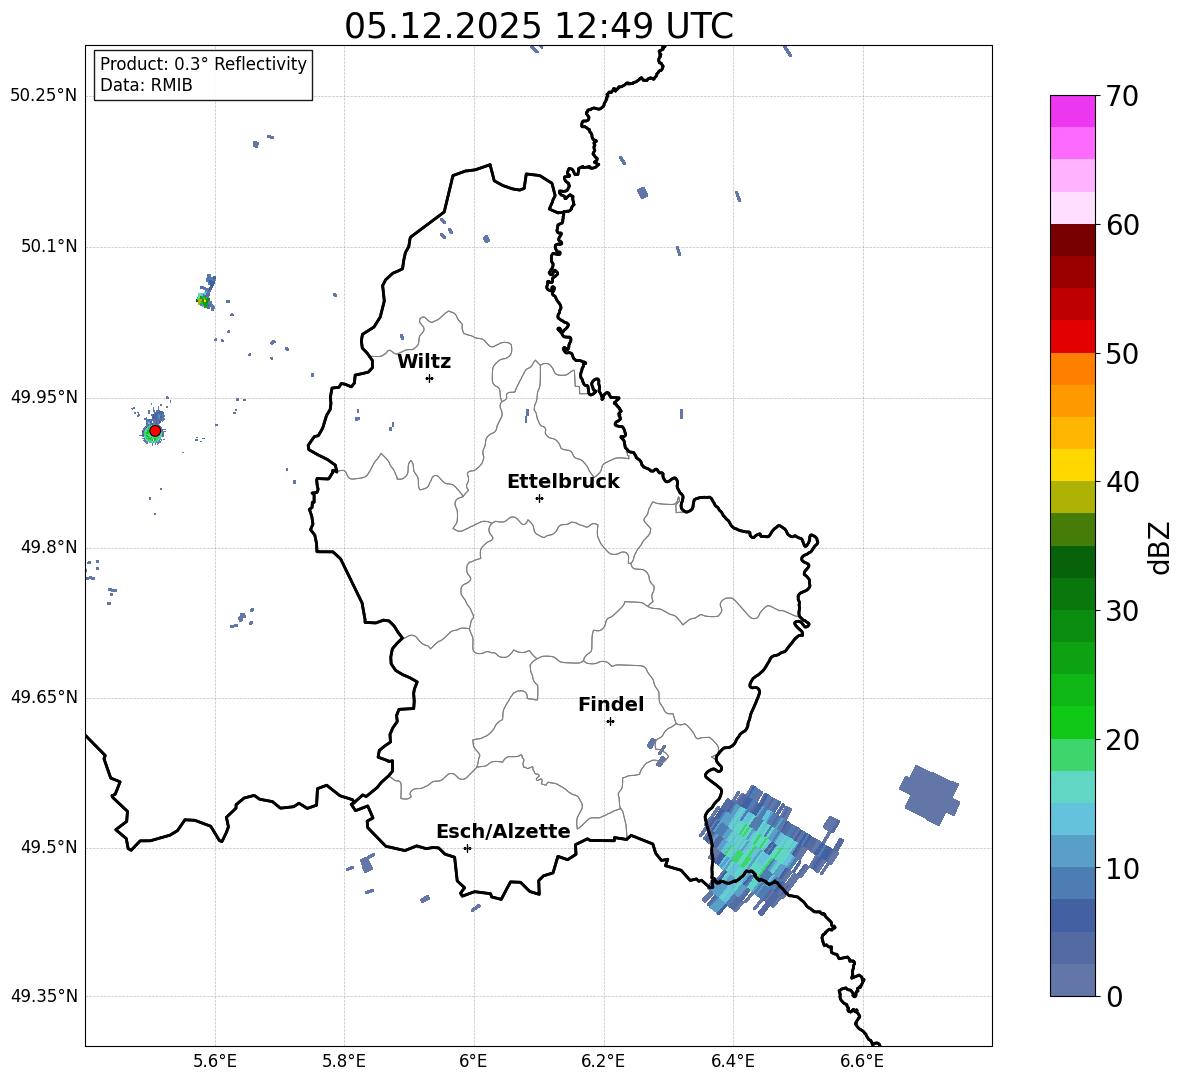Click the 6.2°E longitude label
Screen dimensions: 1184x1081
pos(603,1061)
